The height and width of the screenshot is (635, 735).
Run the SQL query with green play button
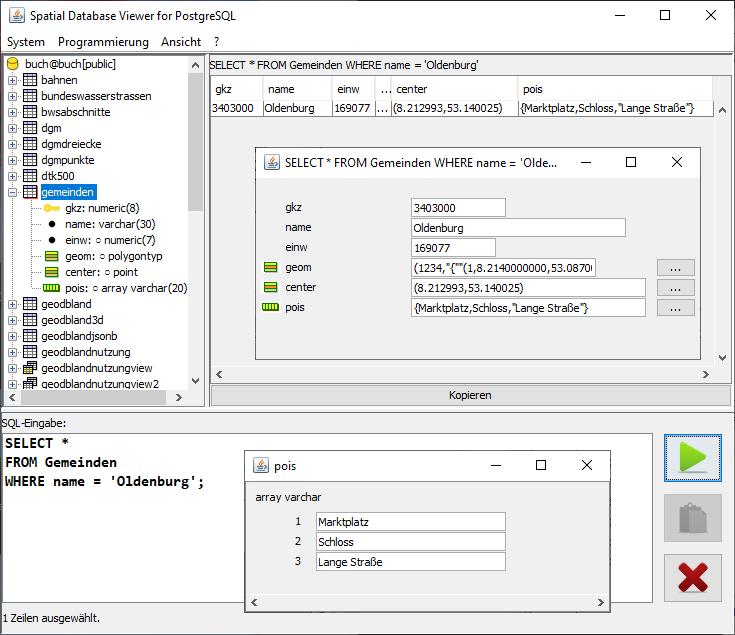point(693,458)
